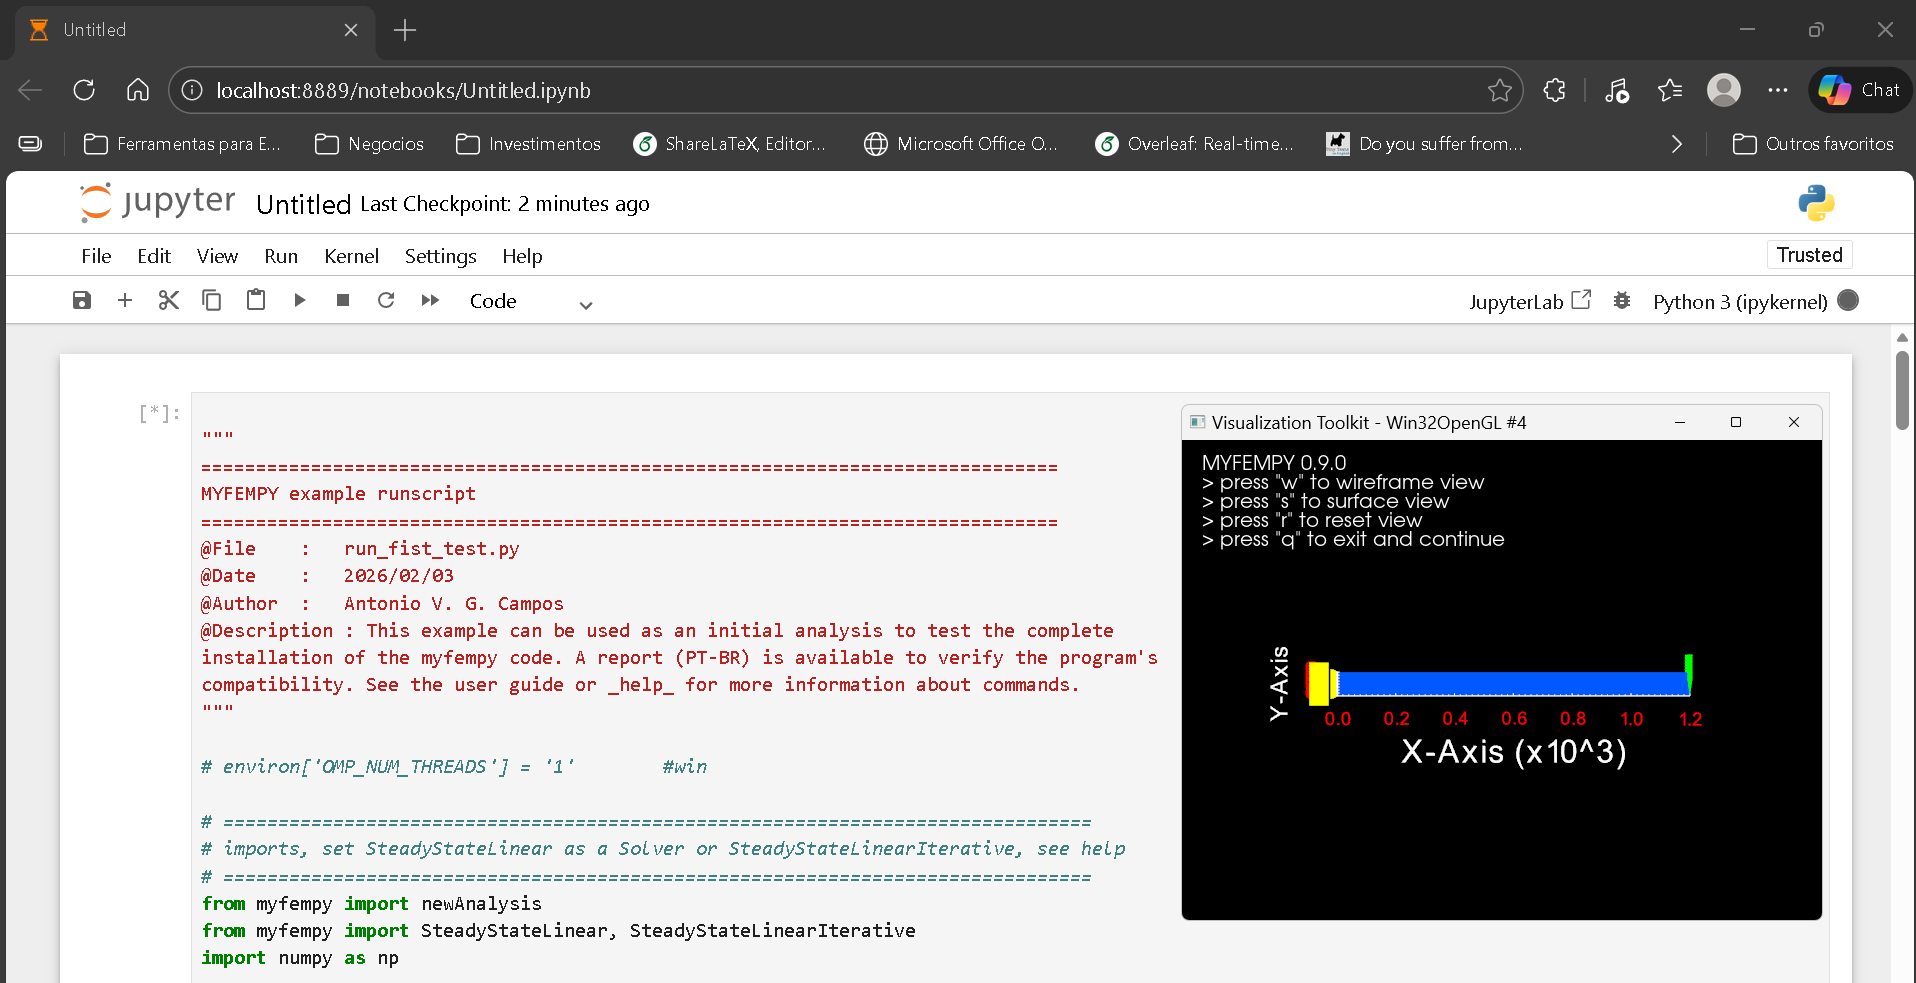The image size is (1916, 983).
Task: Open a new browser tab
Action: click(x=405, y=30)
